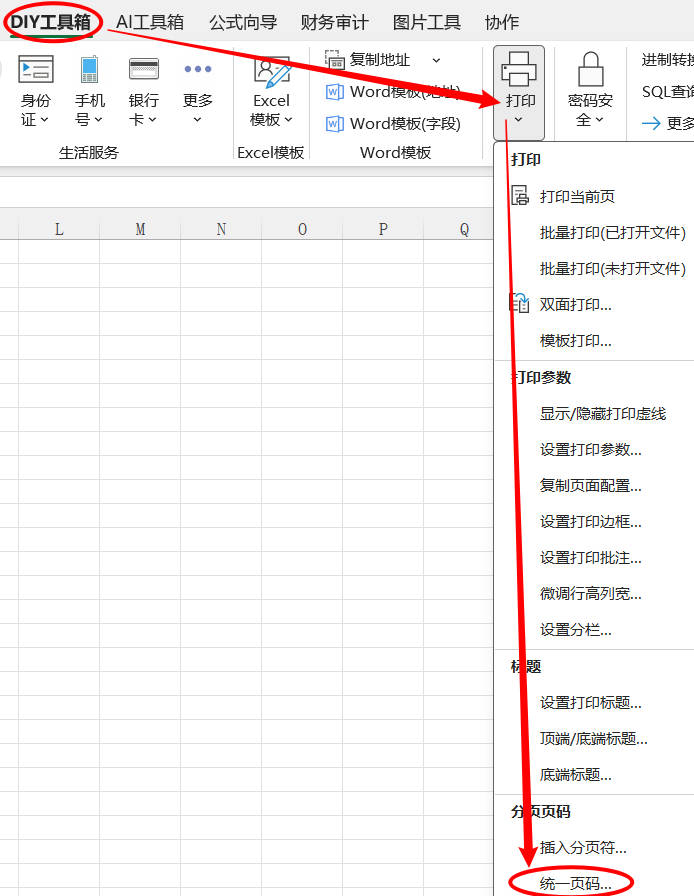Switch to the AI工具箱 tab
This screenshot has width=694, height=896.
[150, 22]
